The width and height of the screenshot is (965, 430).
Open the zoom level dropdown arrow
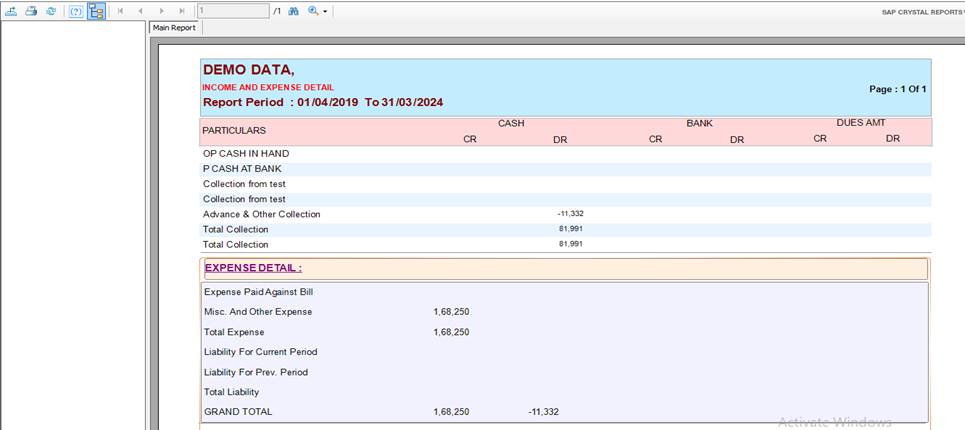click(325, 12)
